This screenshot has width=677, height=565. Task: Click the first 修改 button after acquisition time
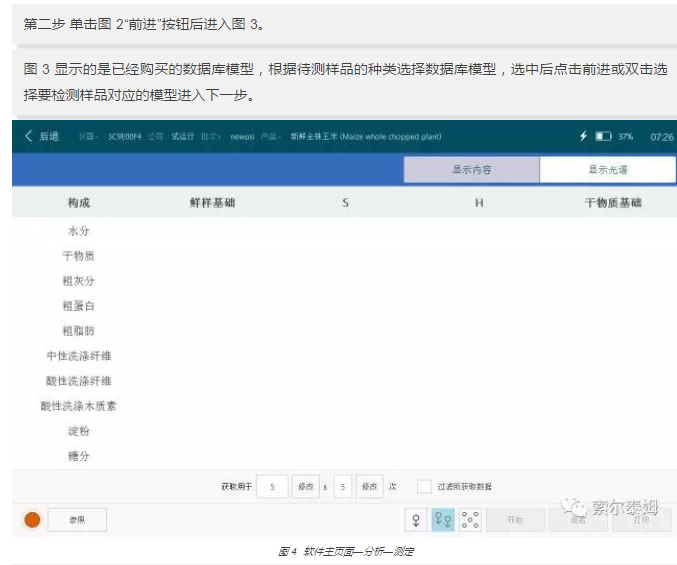click(306, 487)
